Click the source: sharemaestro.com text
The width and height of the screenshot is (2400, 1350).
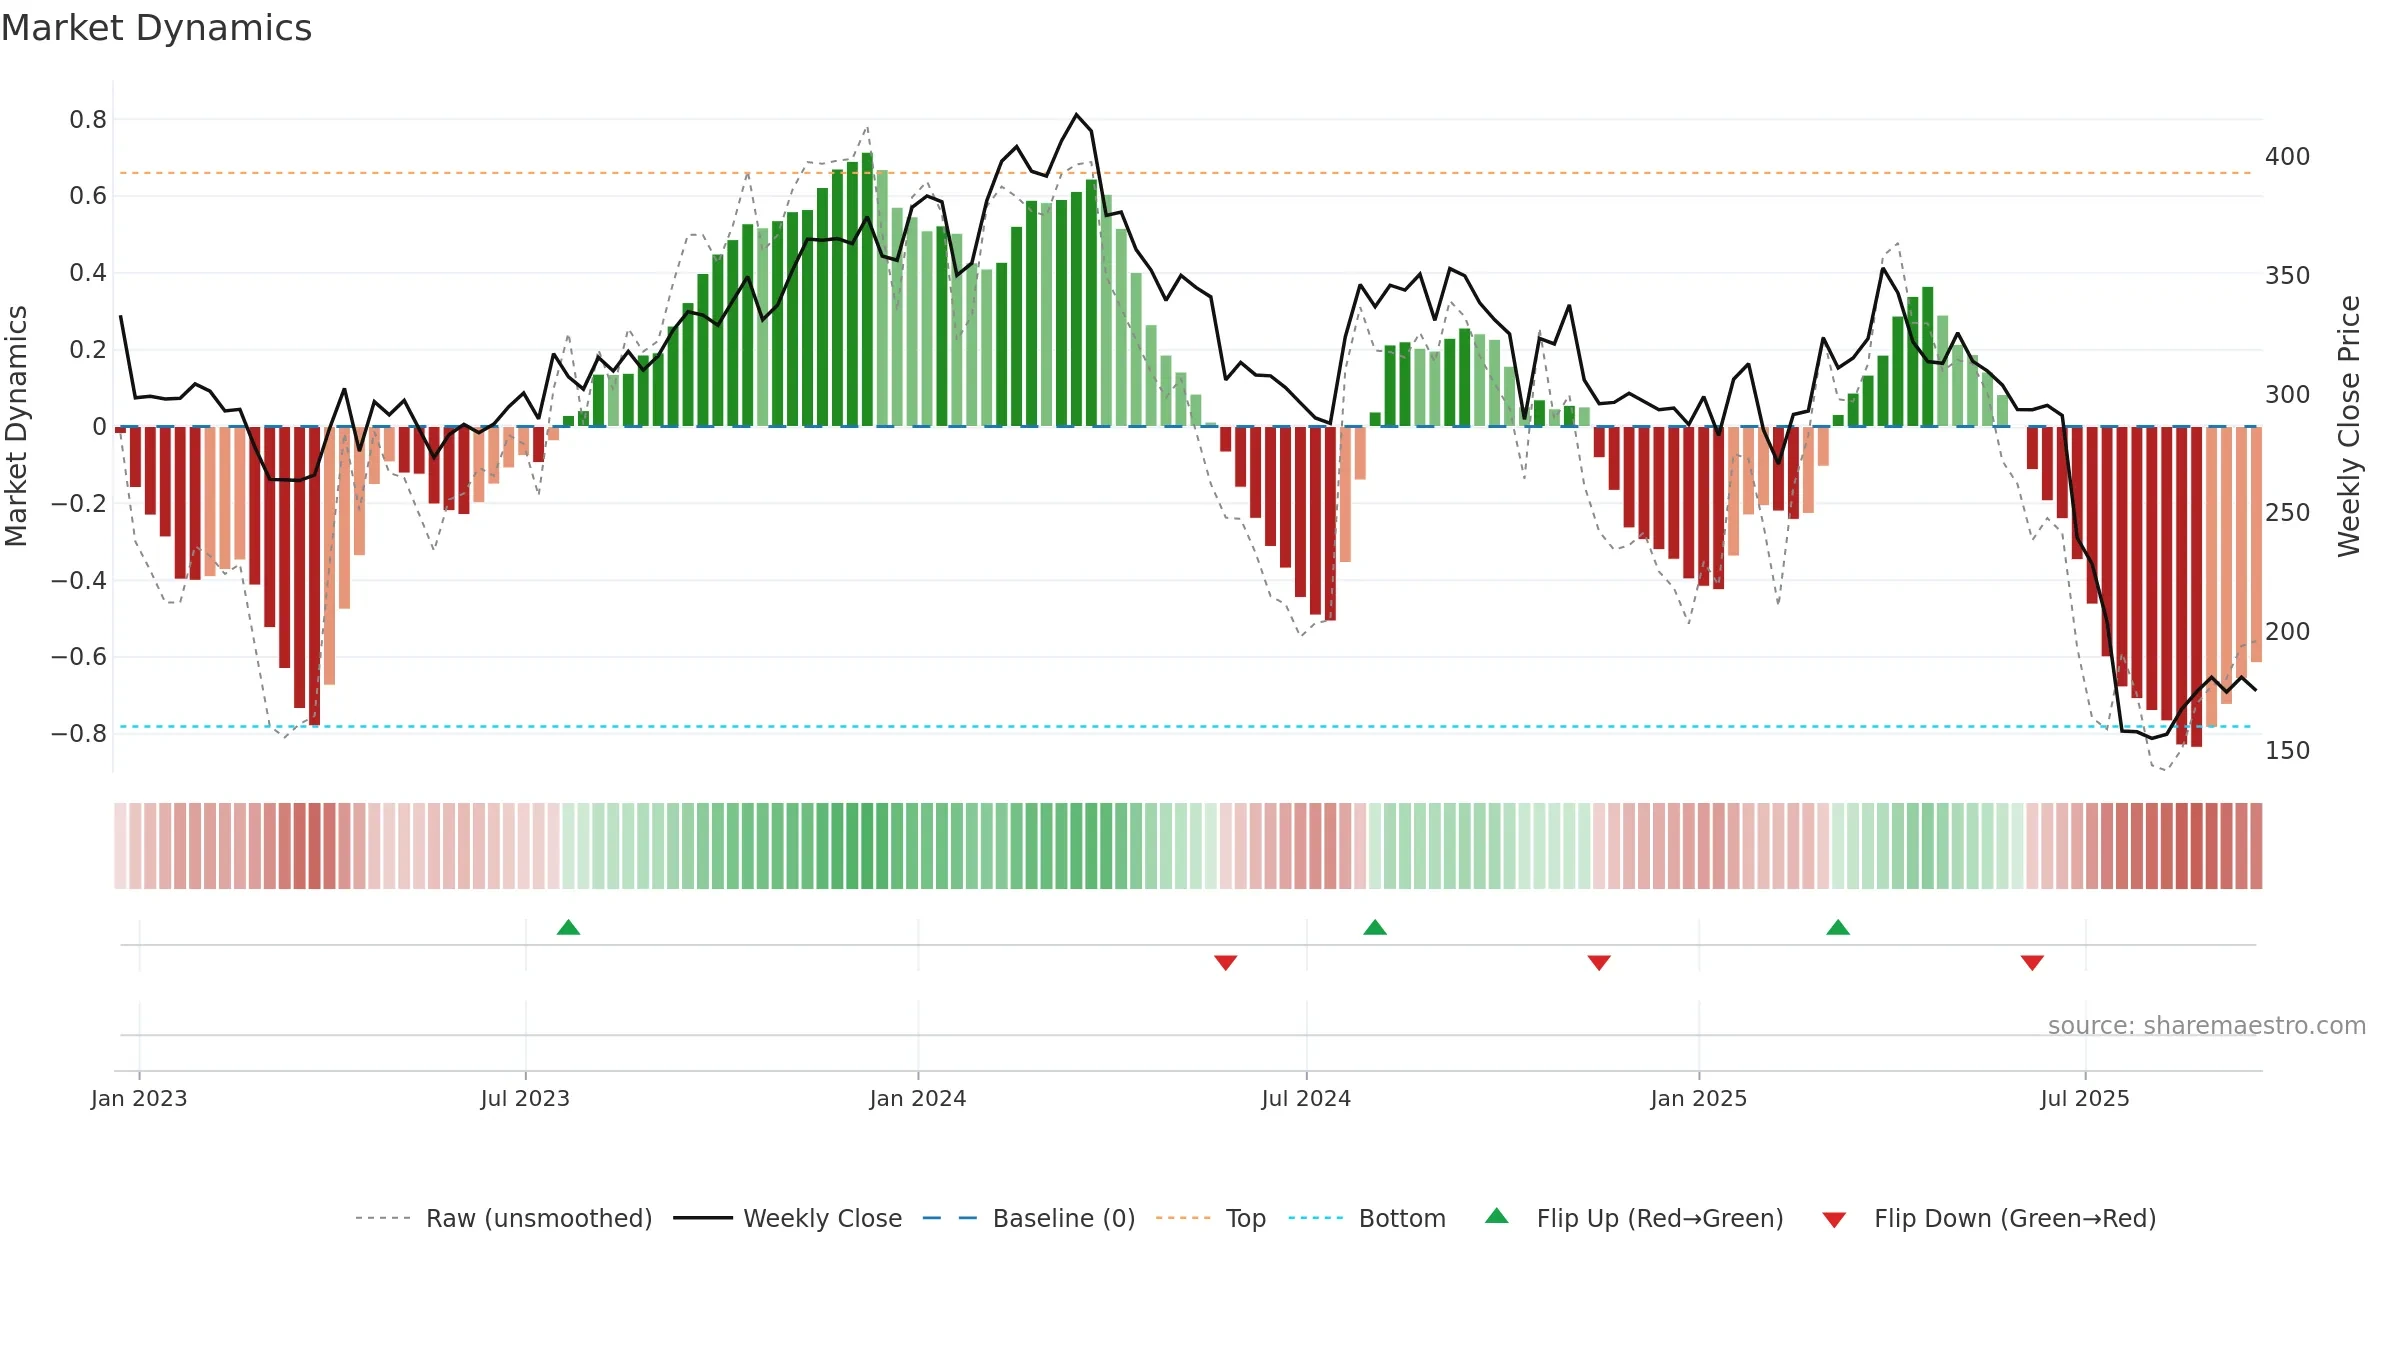(2207, 1025)
